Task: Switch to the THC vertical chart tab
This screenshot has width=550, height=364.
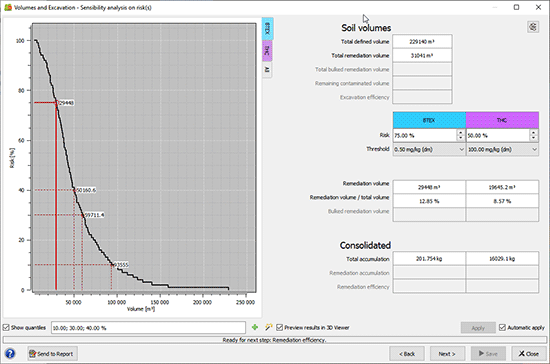Action: [x=267, y=50]
